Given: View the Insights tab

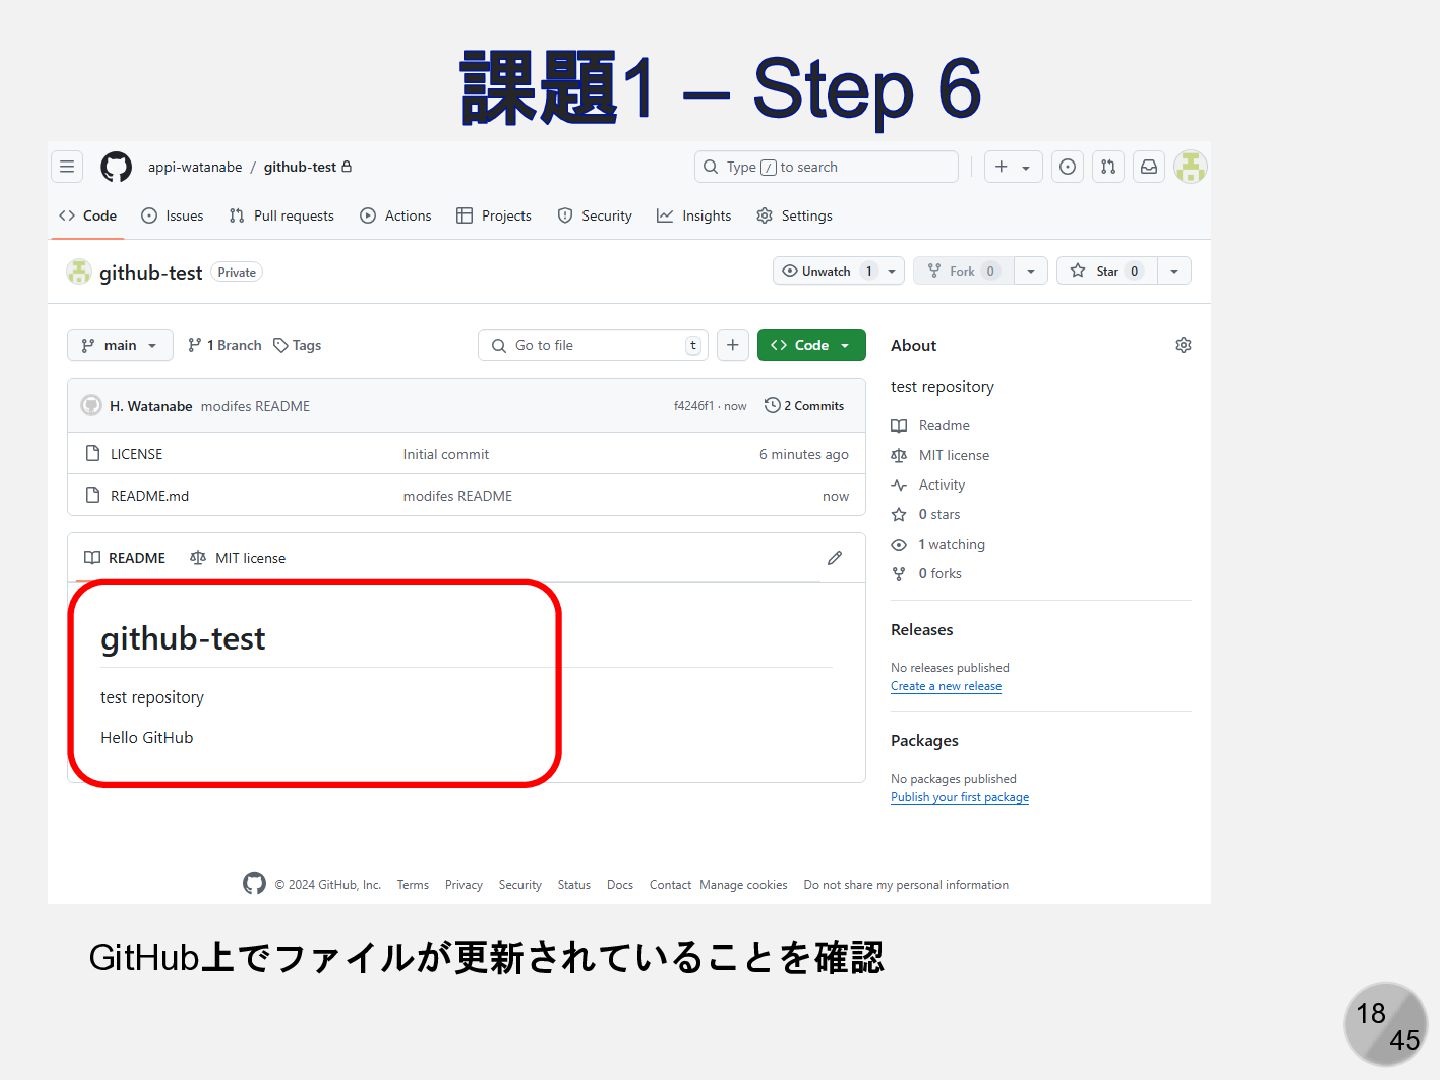Looking at the screenshot, I should [694, 216].
